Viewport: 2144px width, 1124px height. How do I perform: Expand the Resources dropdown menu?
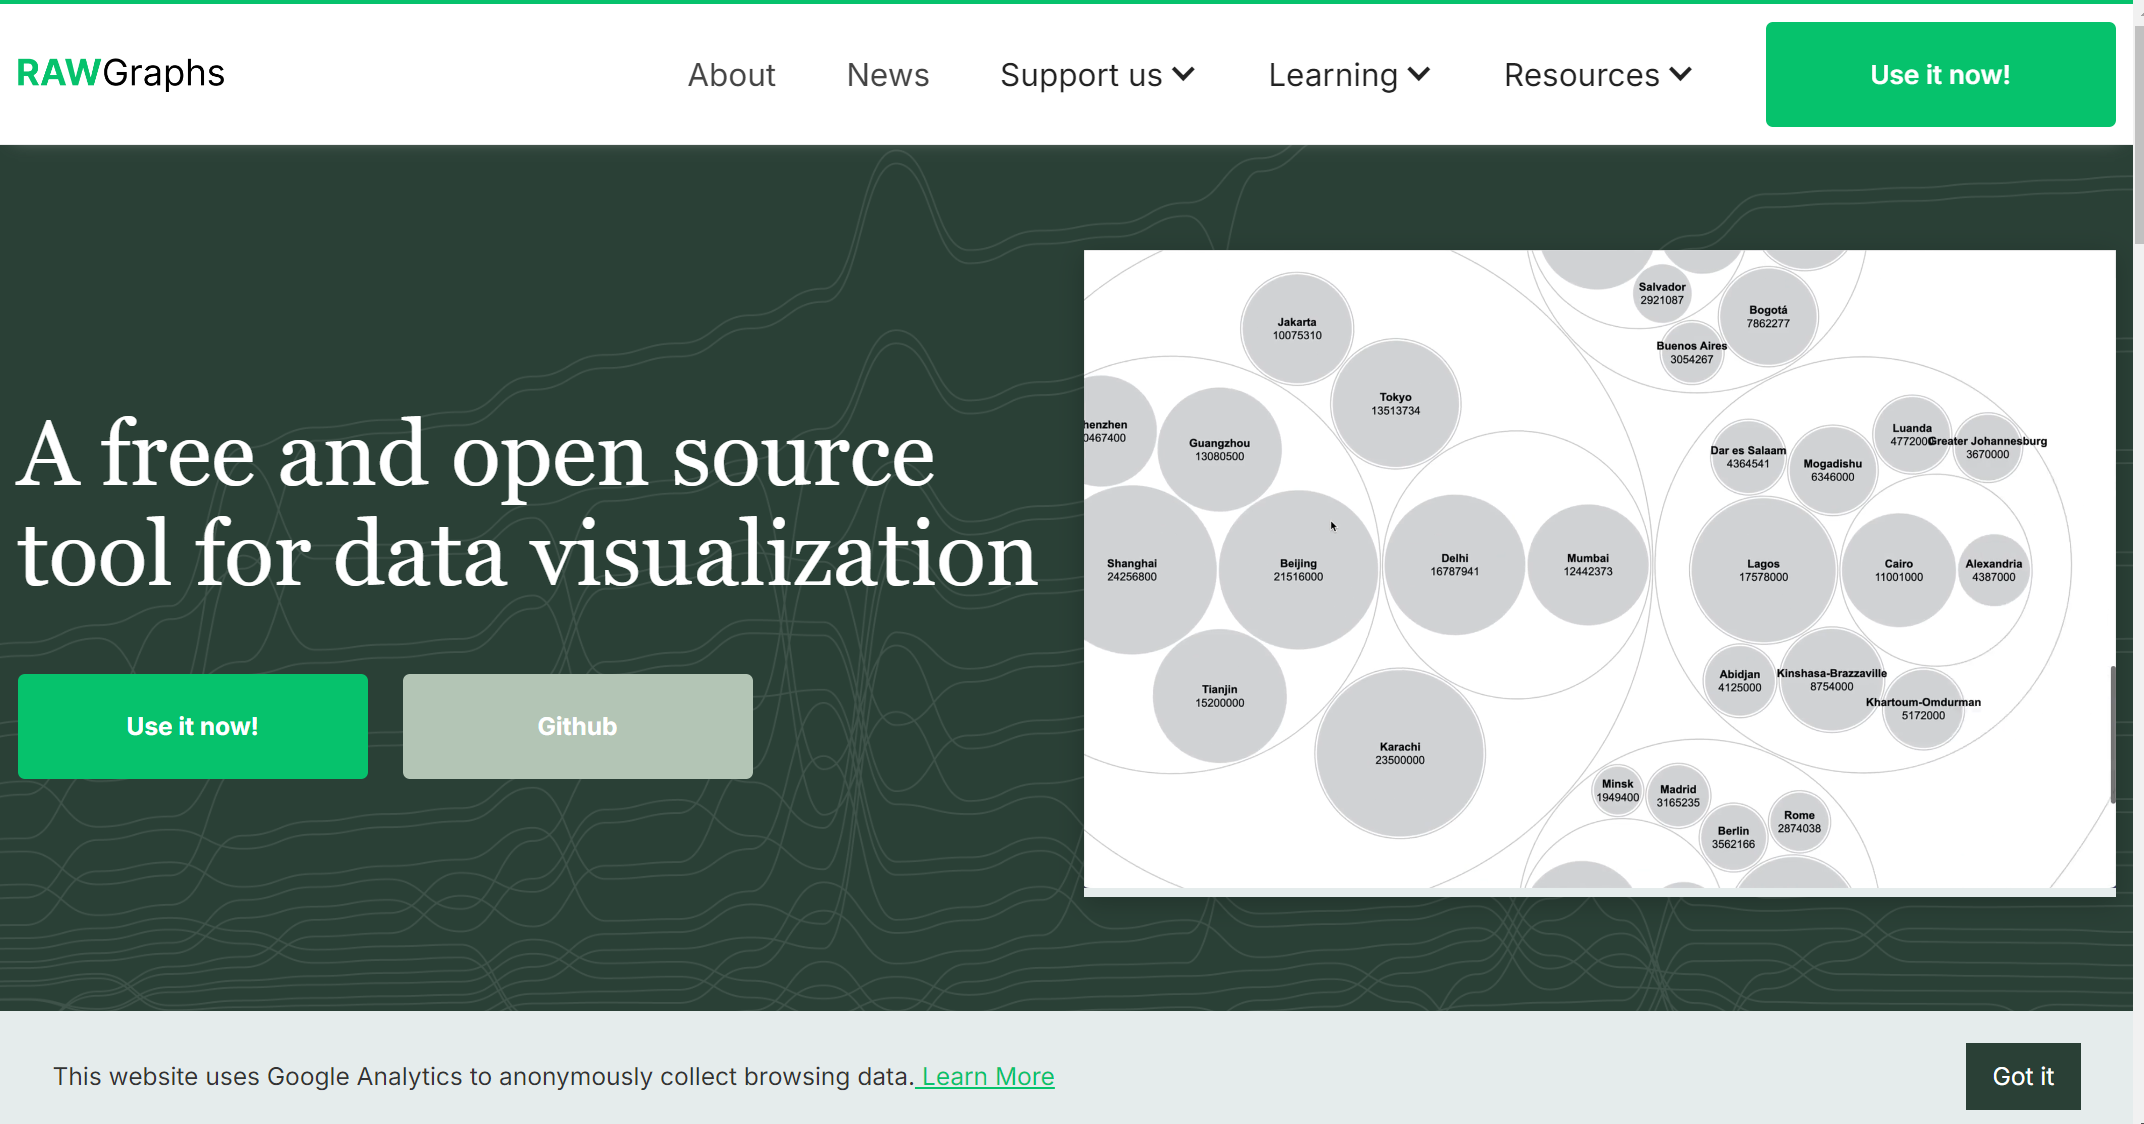1581,75
